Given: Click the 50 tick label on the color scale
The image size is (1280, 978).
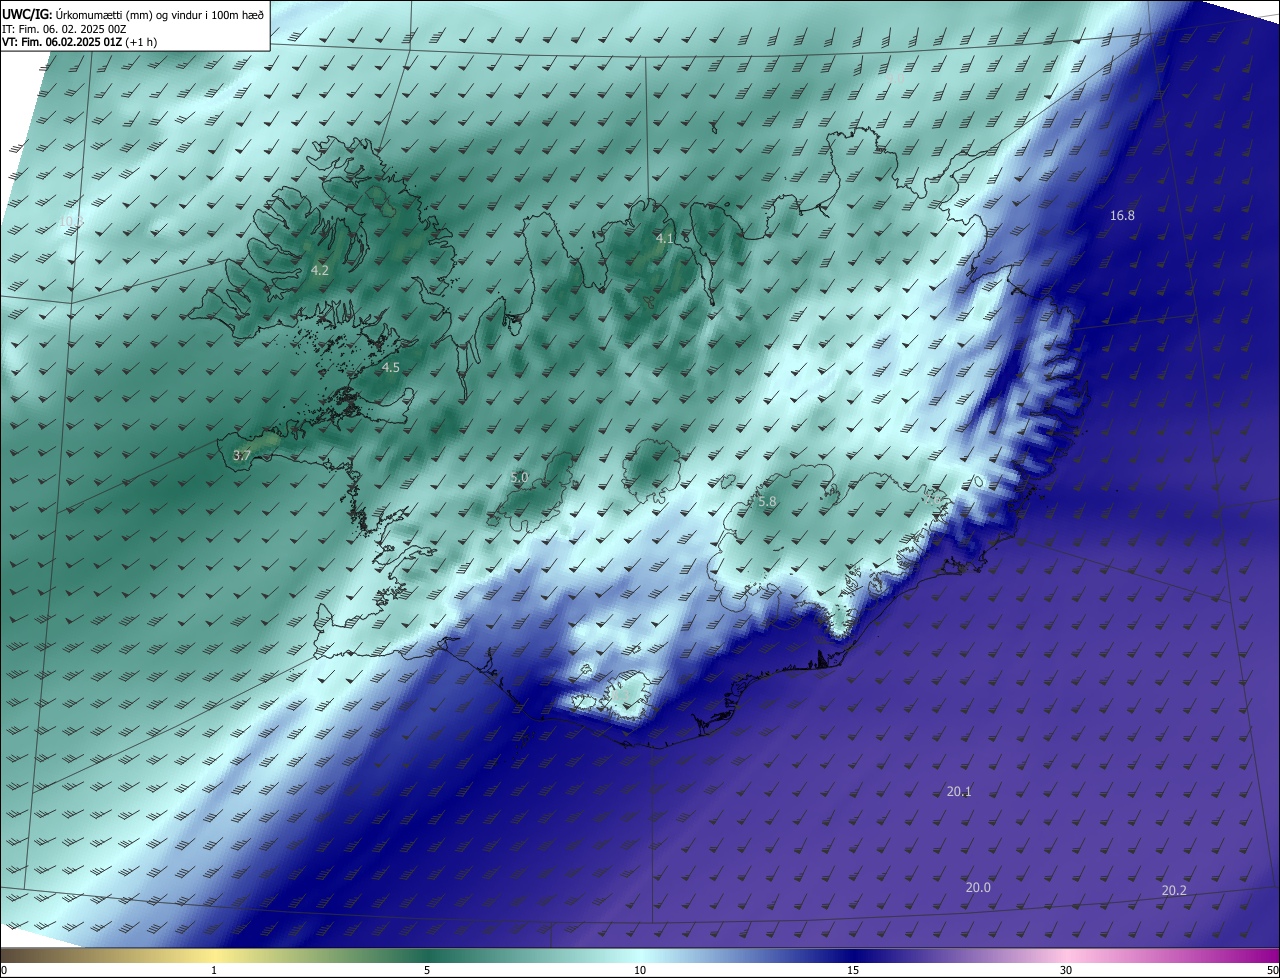Looking at the screenshot, I should point(1272,970).
